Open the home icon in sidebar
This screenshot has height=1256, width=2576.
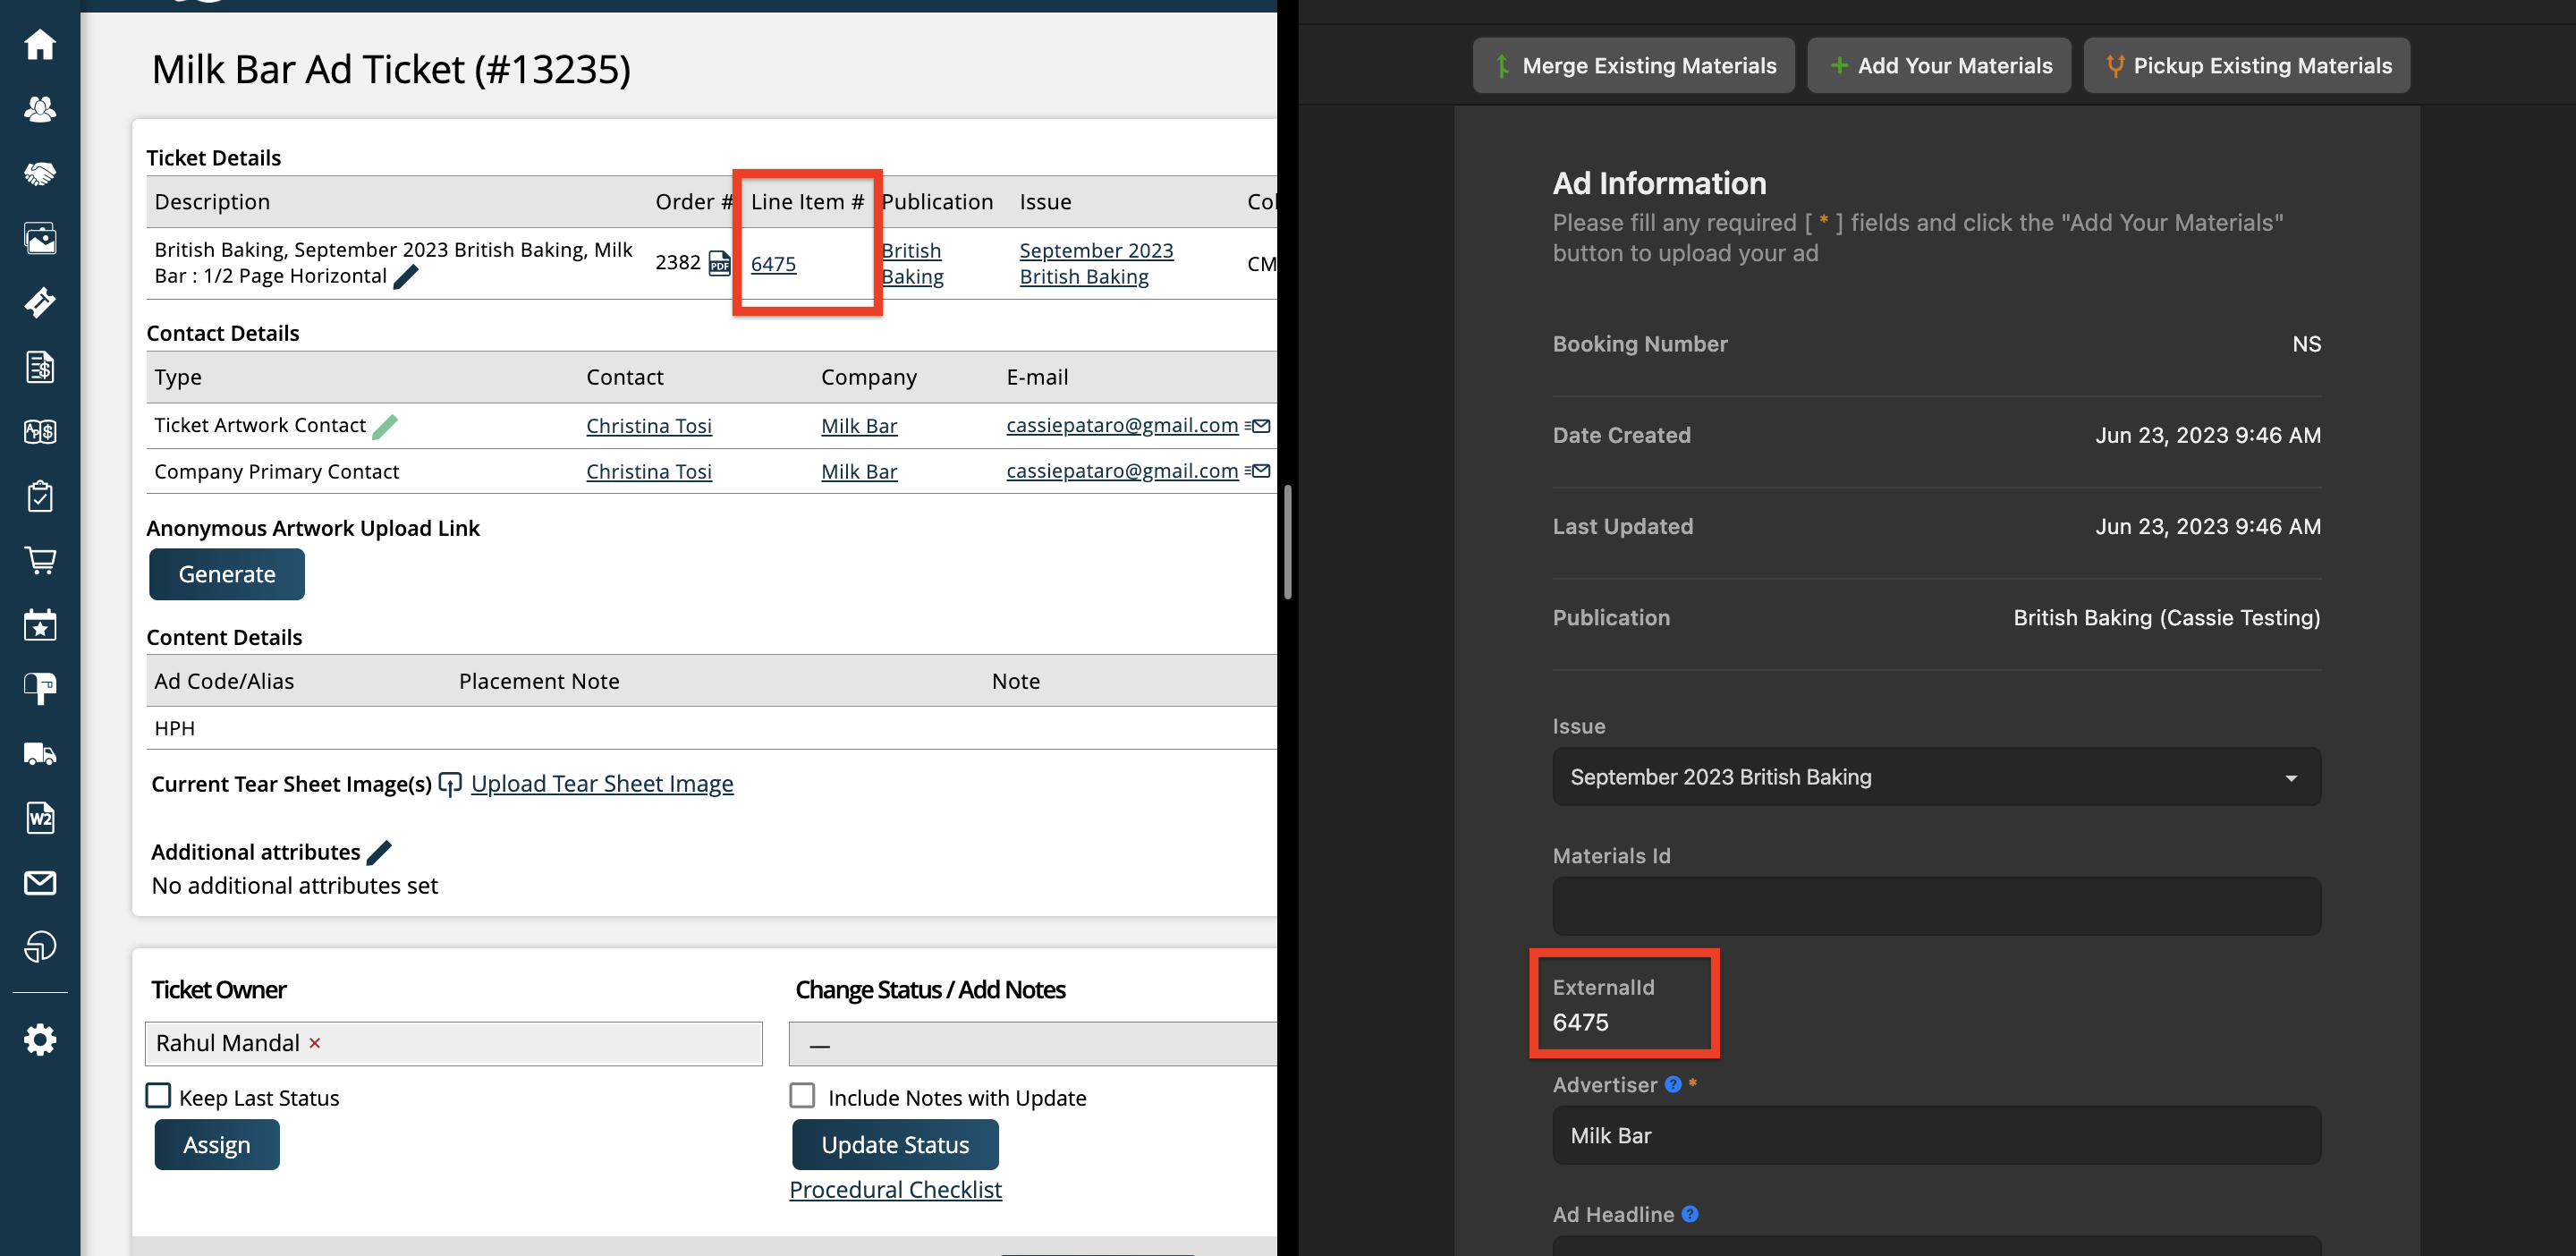click(x=40, y=45)
